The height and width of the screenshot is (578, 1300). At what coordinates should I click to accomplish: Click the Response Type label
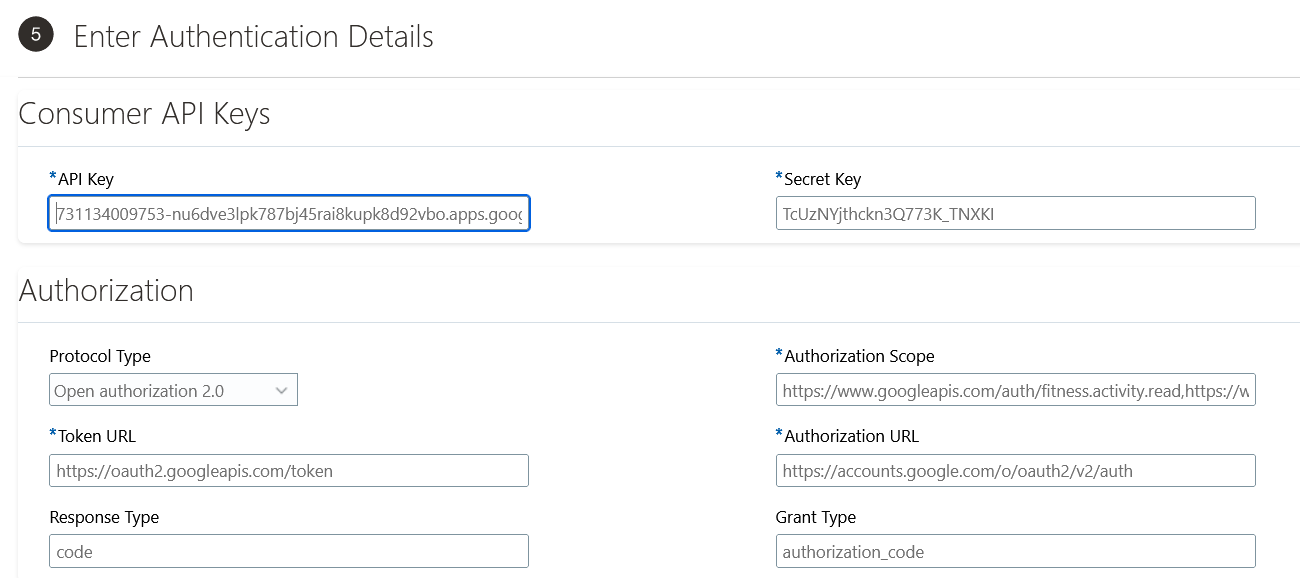coord(104,518)
